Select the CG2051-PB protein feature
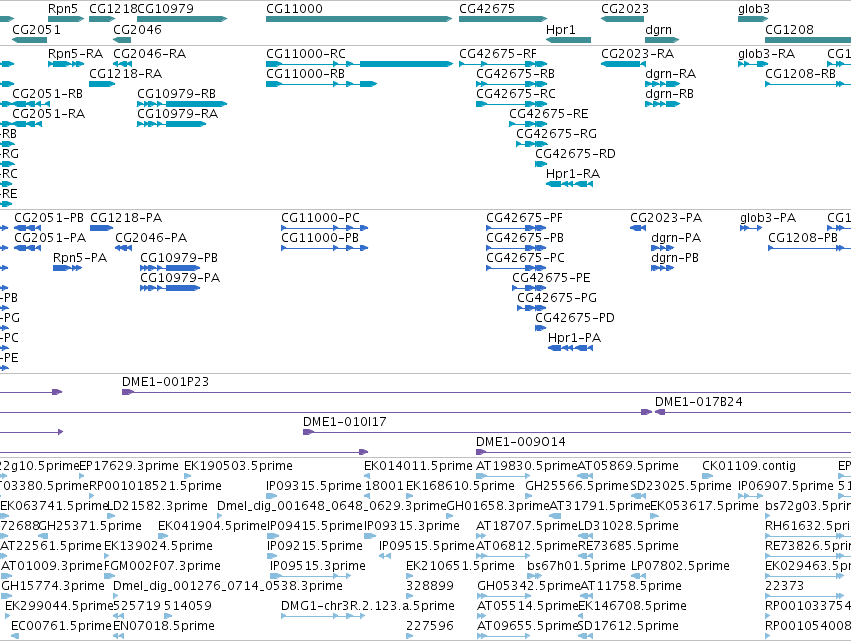 click(x=28, y=228)
